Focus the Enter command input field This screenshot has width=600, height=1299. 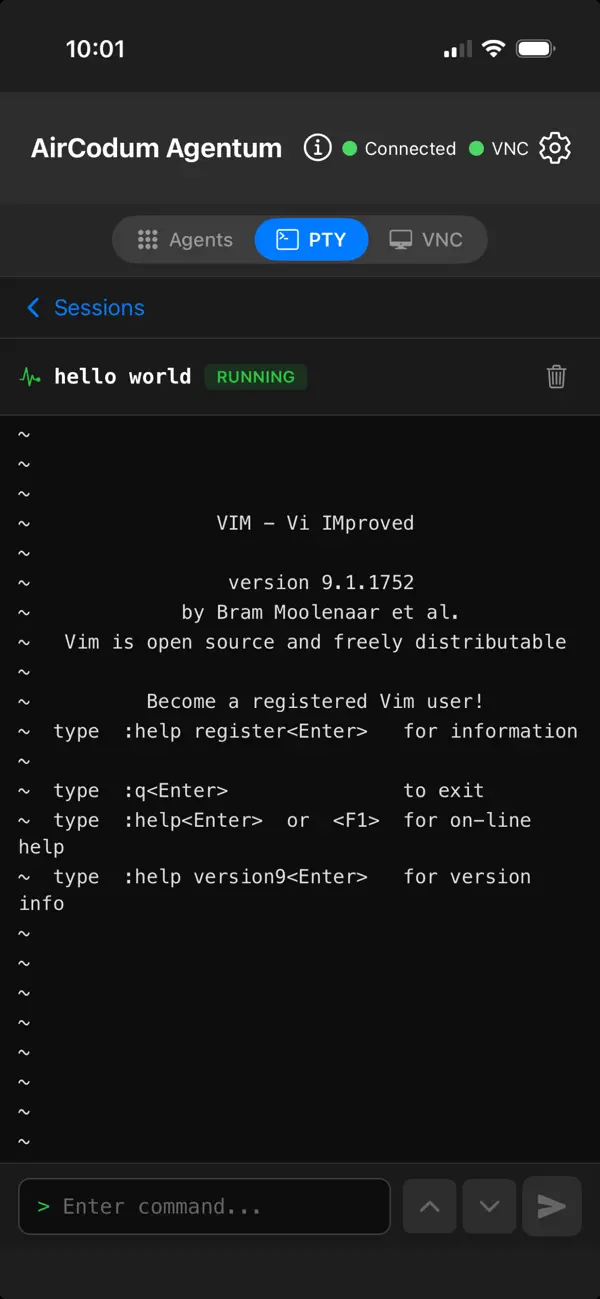click(204, 1206)
